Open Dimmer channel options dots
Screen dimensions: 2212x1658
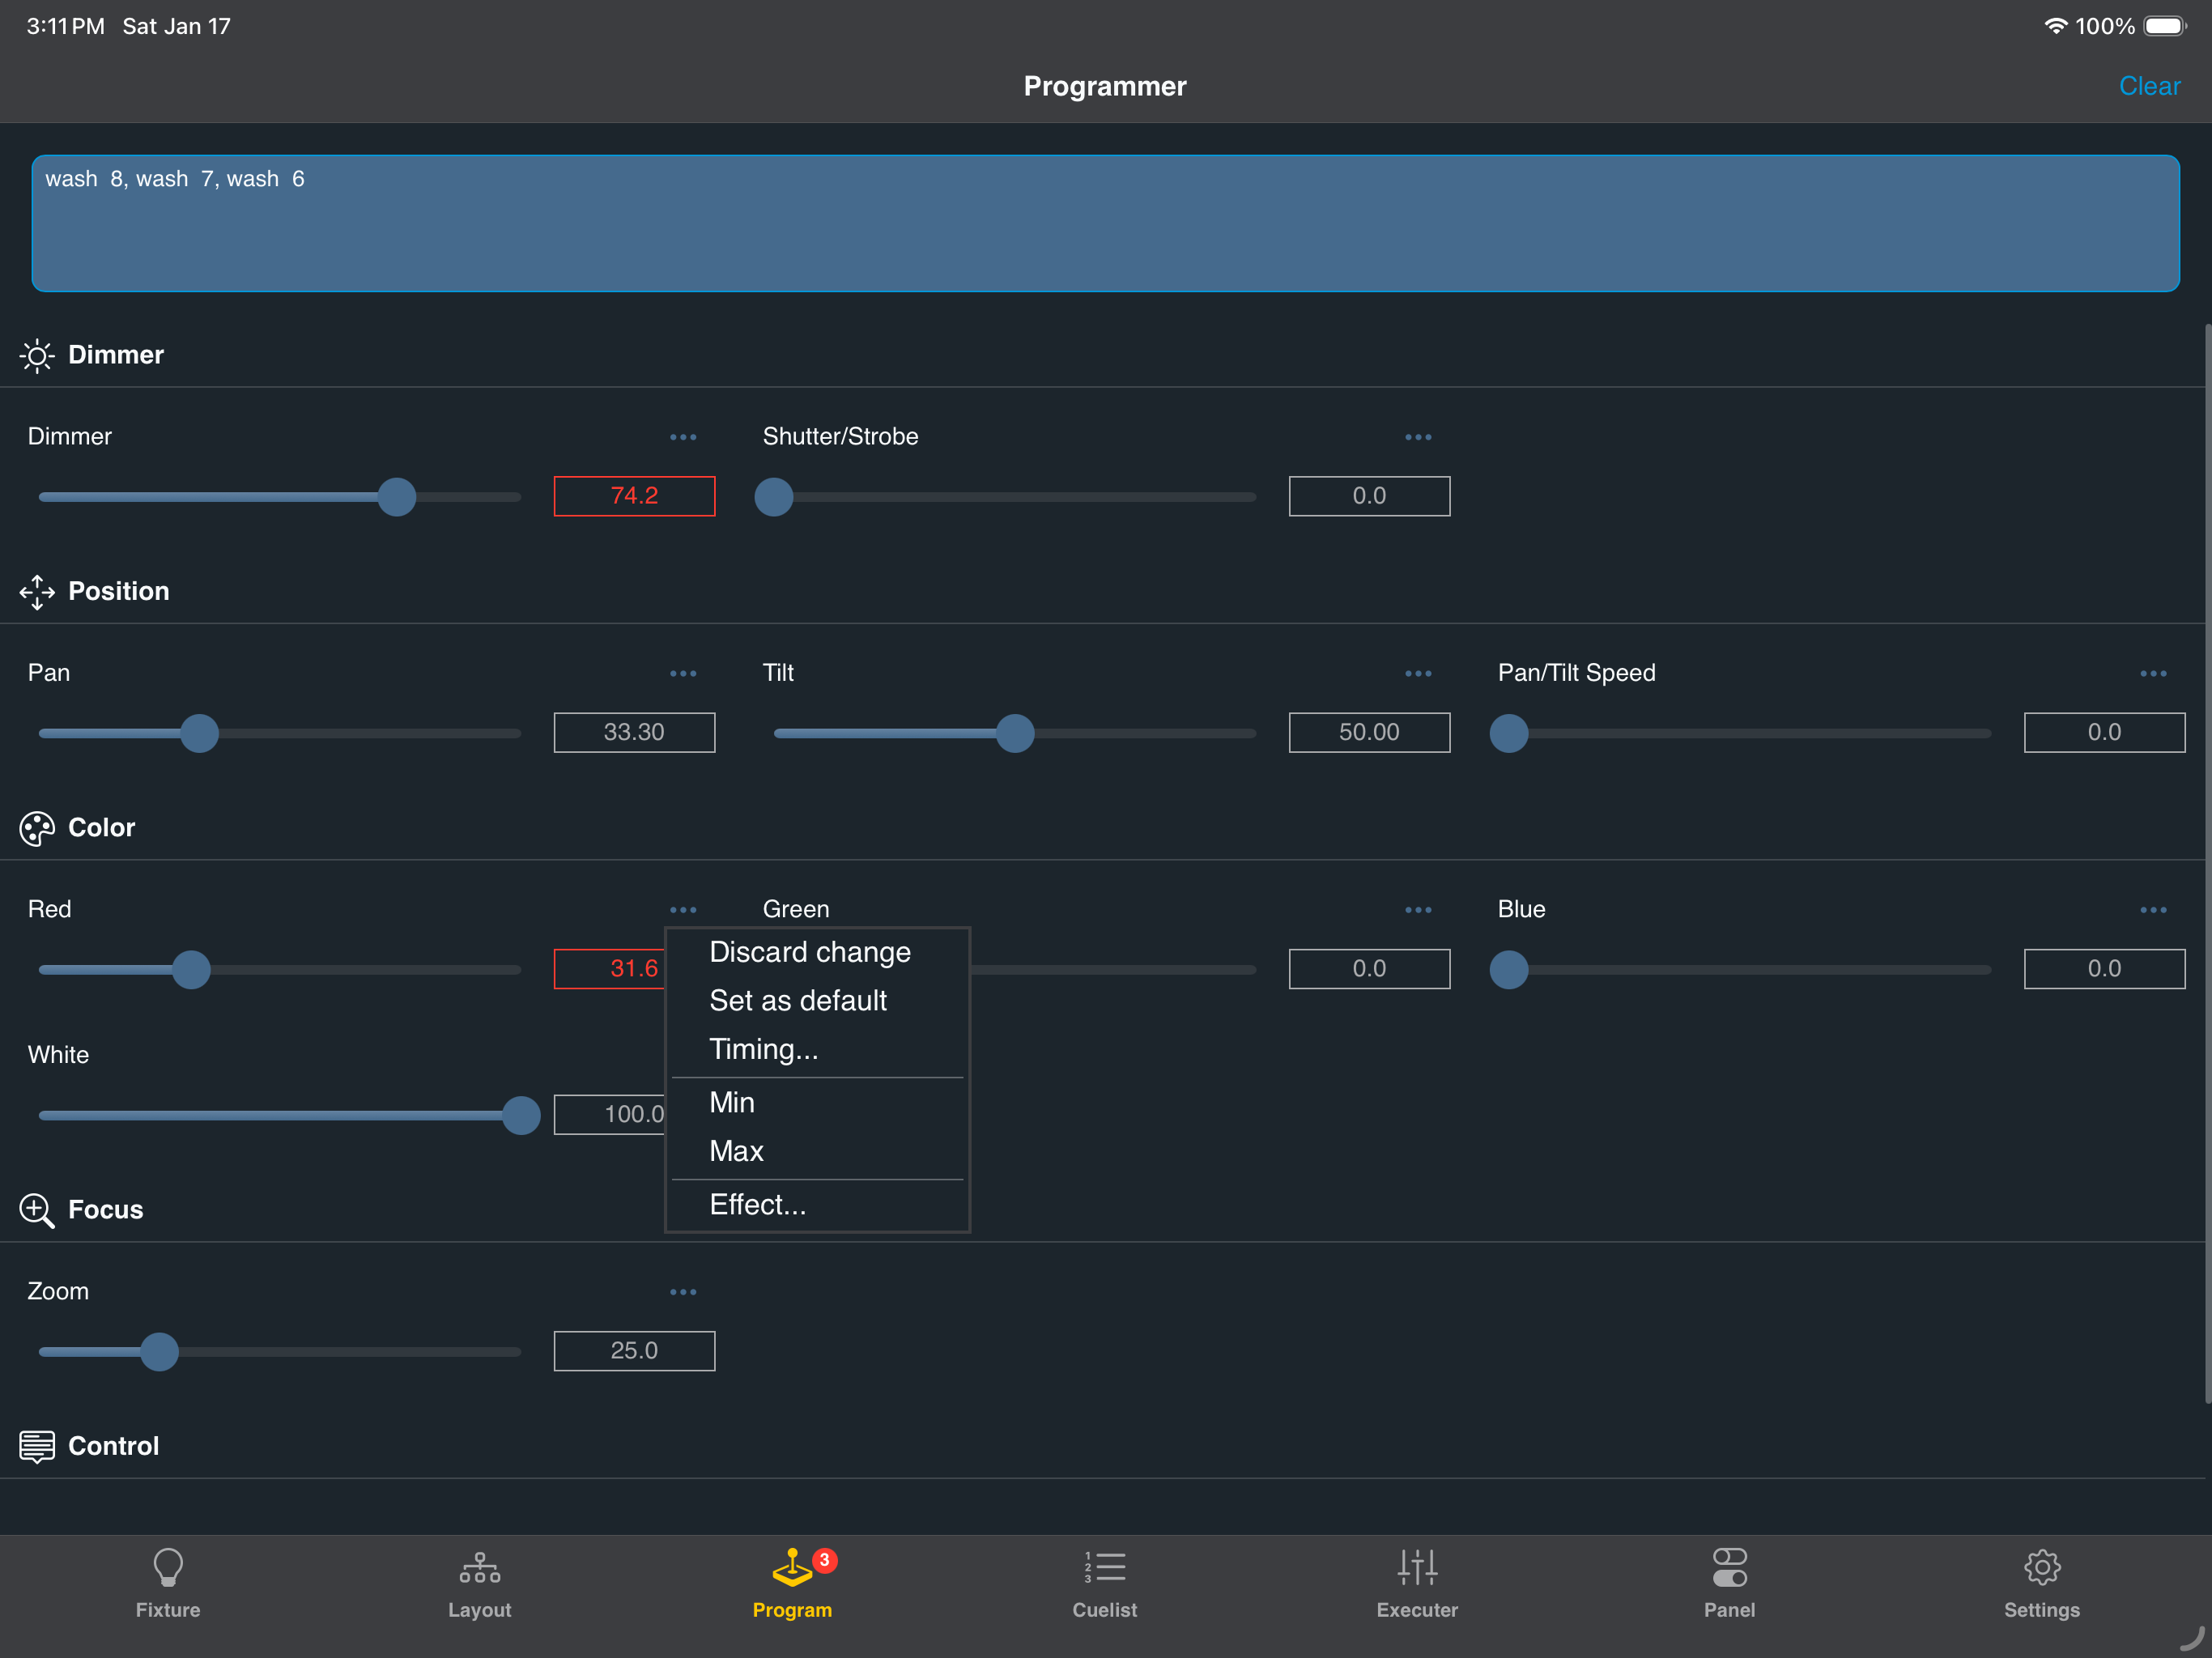683,437
